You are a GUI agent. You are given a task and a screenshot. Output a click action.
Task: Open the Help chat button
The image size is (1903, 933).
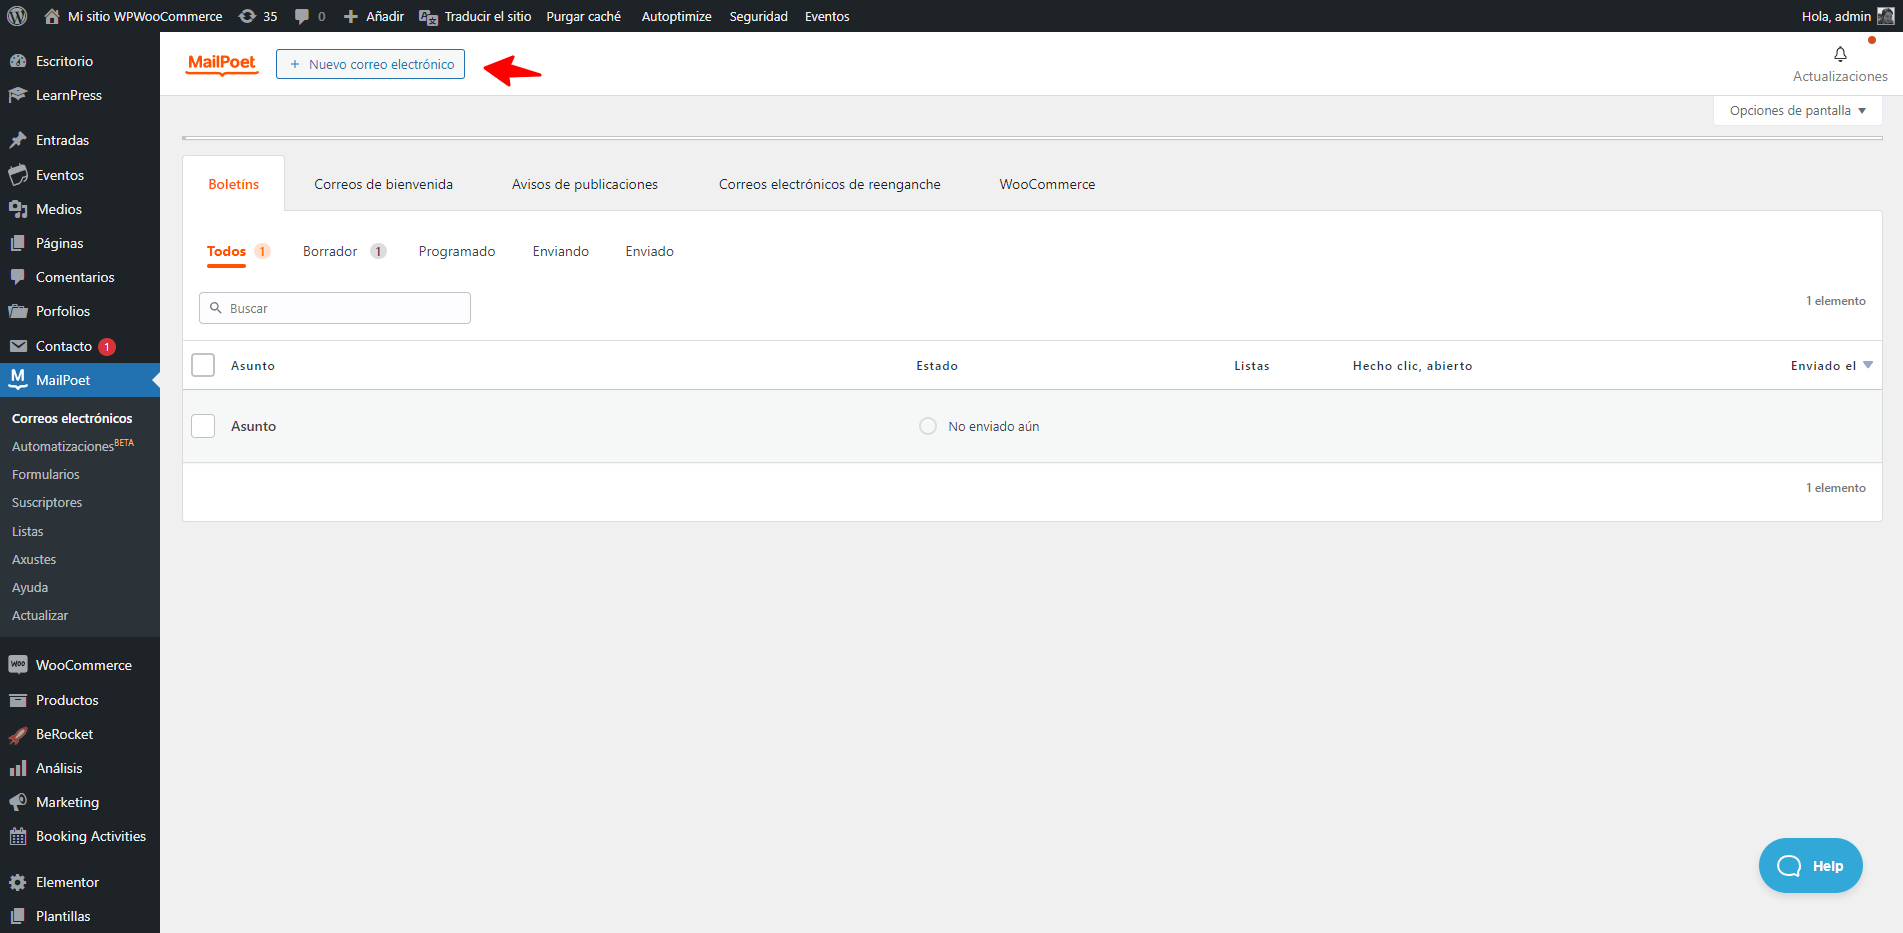(1811, 866)
